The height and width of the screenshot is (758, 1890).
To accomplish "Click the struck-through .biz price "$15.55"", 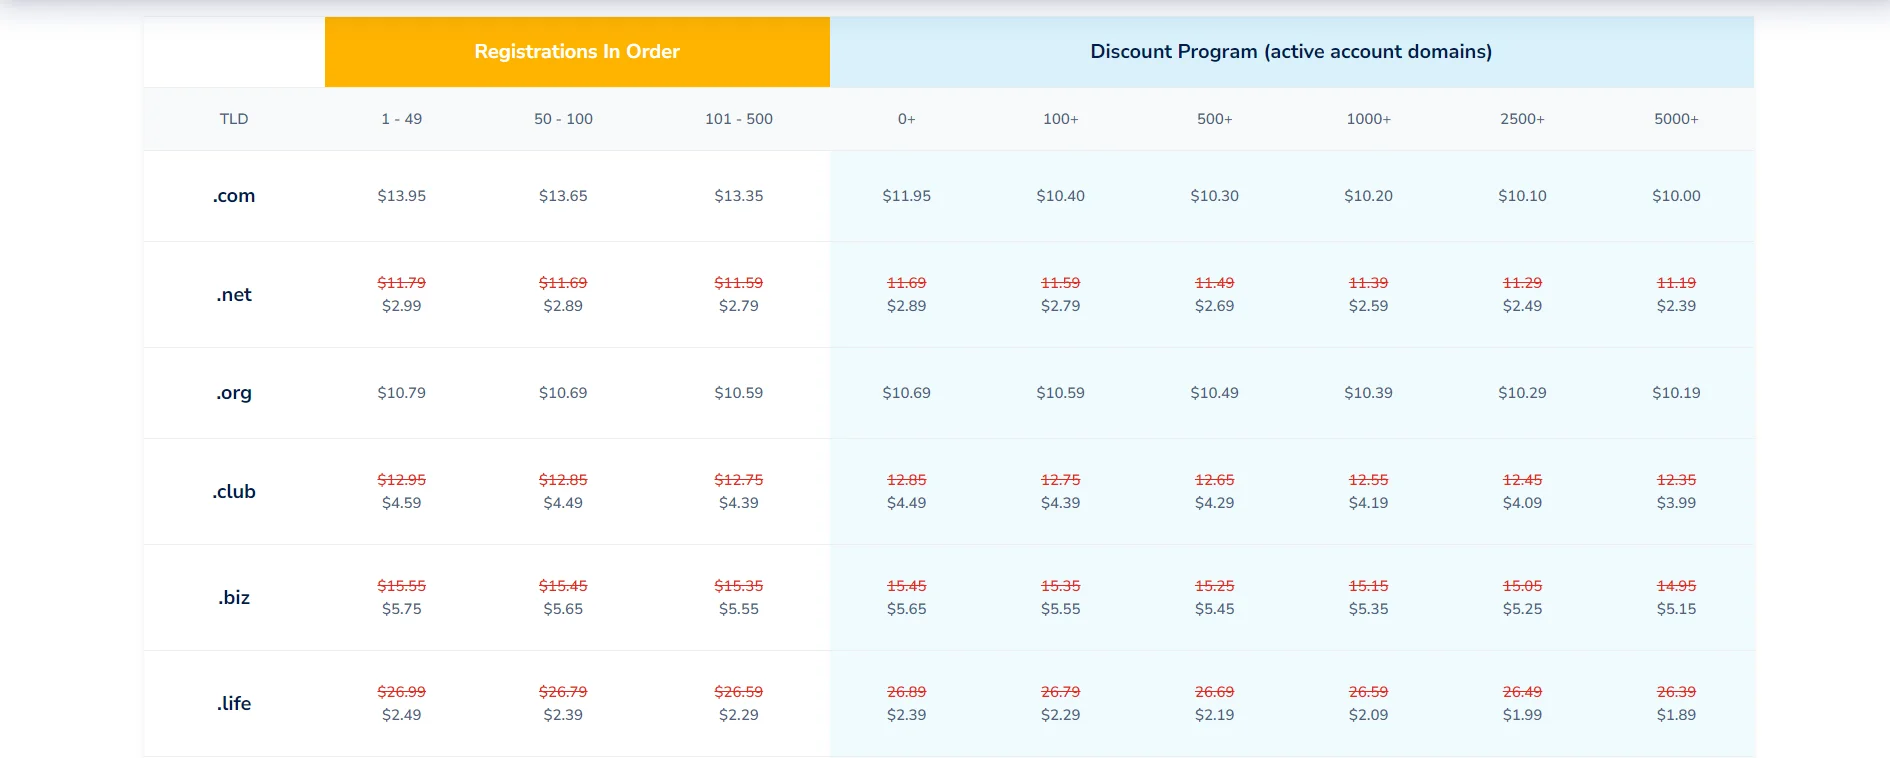I will pyautogui.click(x=402, y=586).
